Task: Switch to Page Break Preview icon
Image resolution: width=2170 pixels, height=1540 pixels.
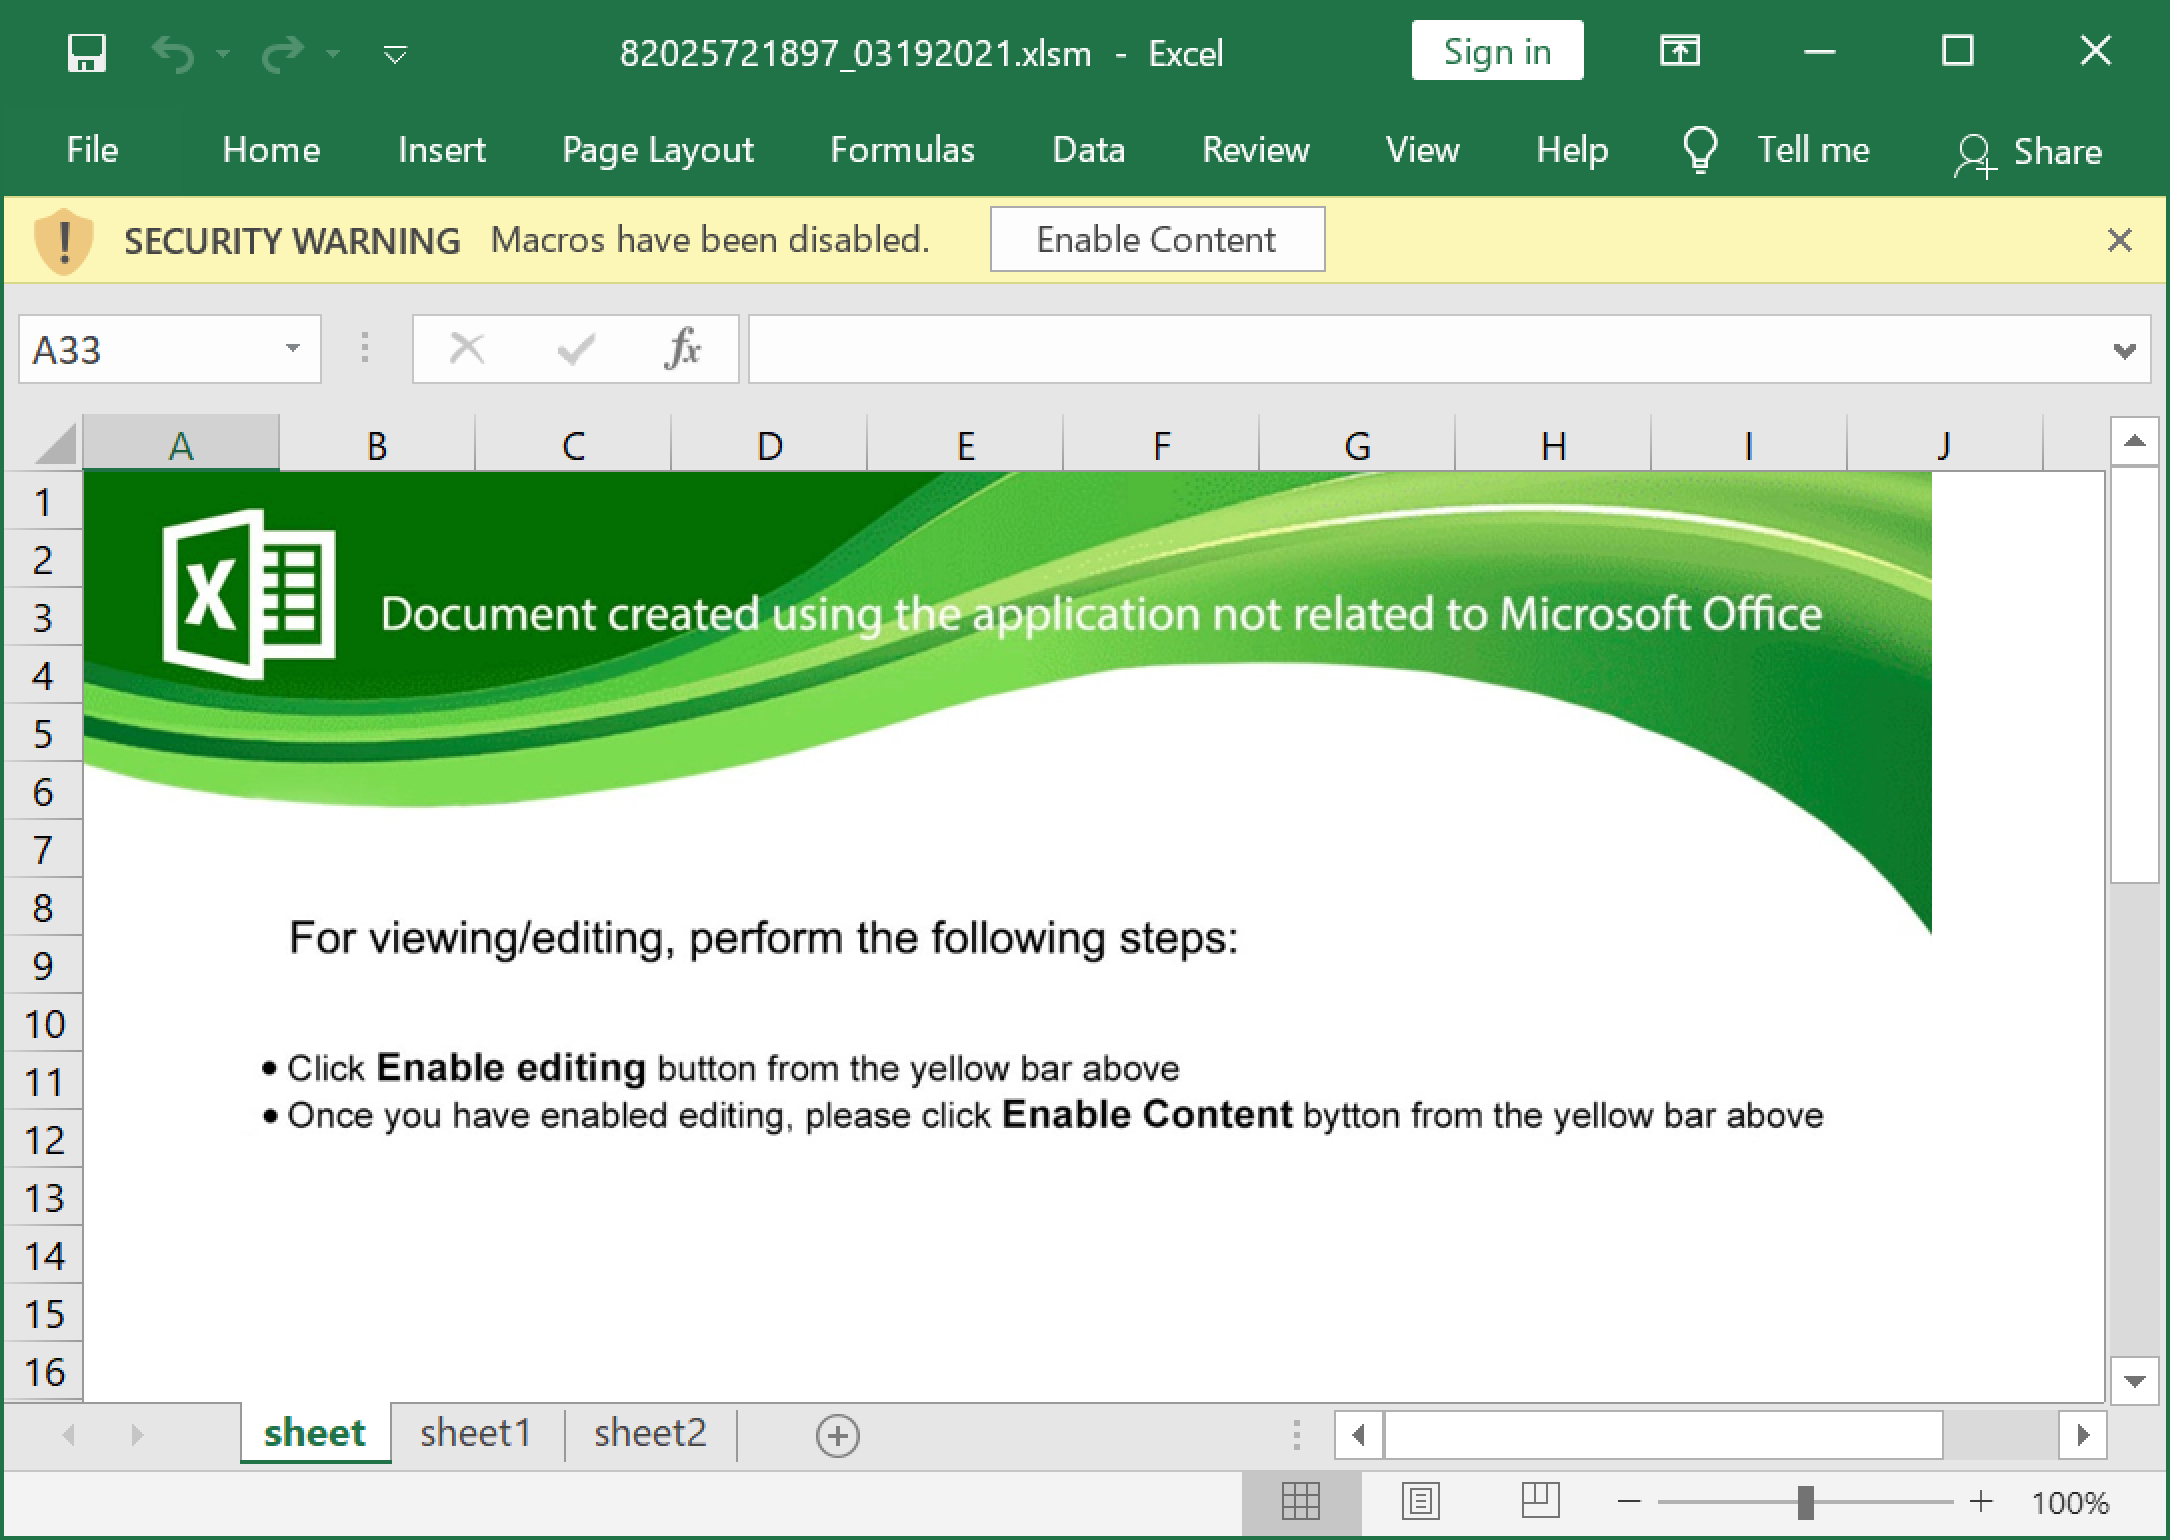Action: [x=1540, y=1500]
